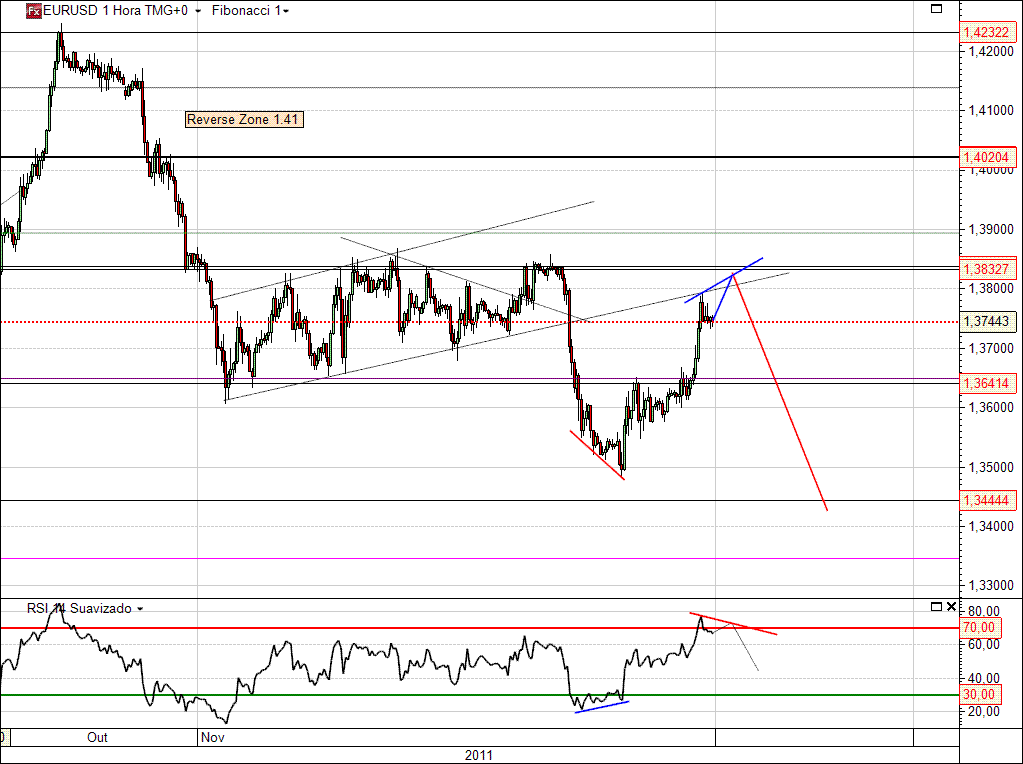The height and width of the screenshot is (764, 1023).
Task: Click the Fx chart symbol icon
Action: 34,10
